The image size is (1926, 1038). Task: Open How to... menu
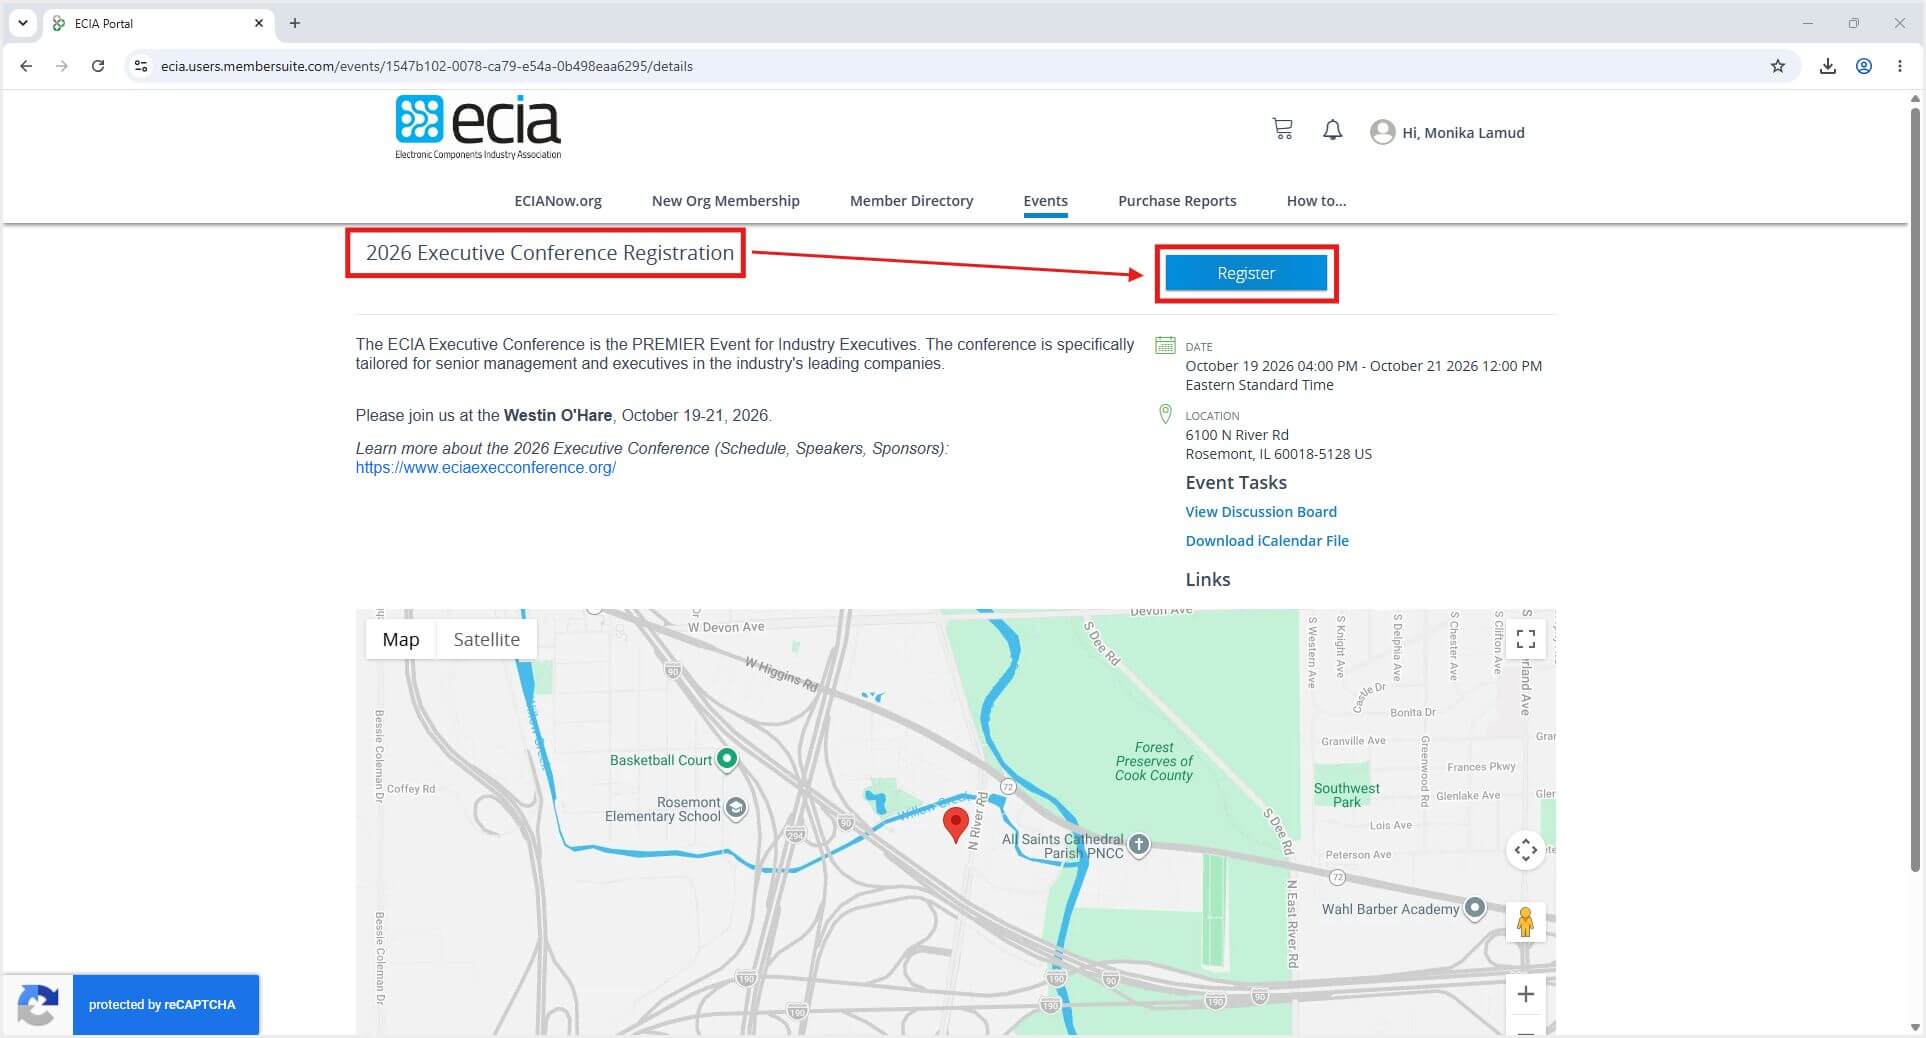click(x=1316, y=201)
